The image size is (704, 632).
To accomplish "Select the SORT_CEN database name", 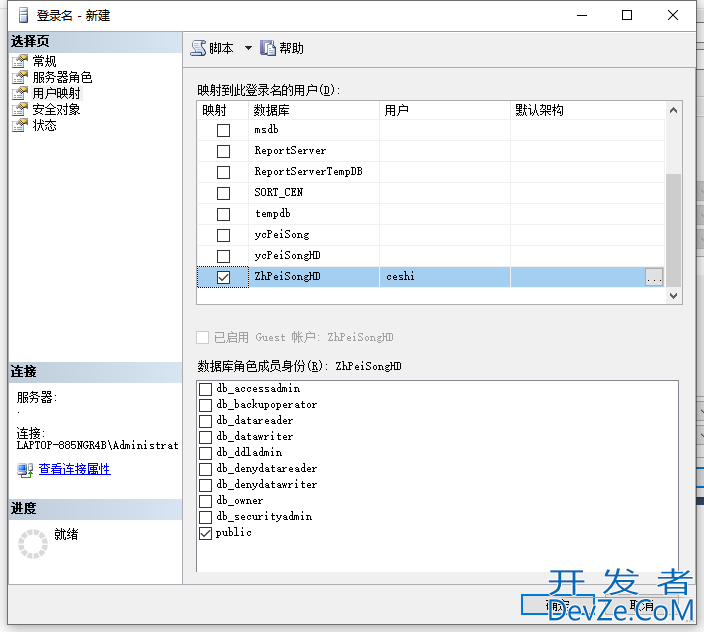I will pyautogui.click(x=279, y=193).
